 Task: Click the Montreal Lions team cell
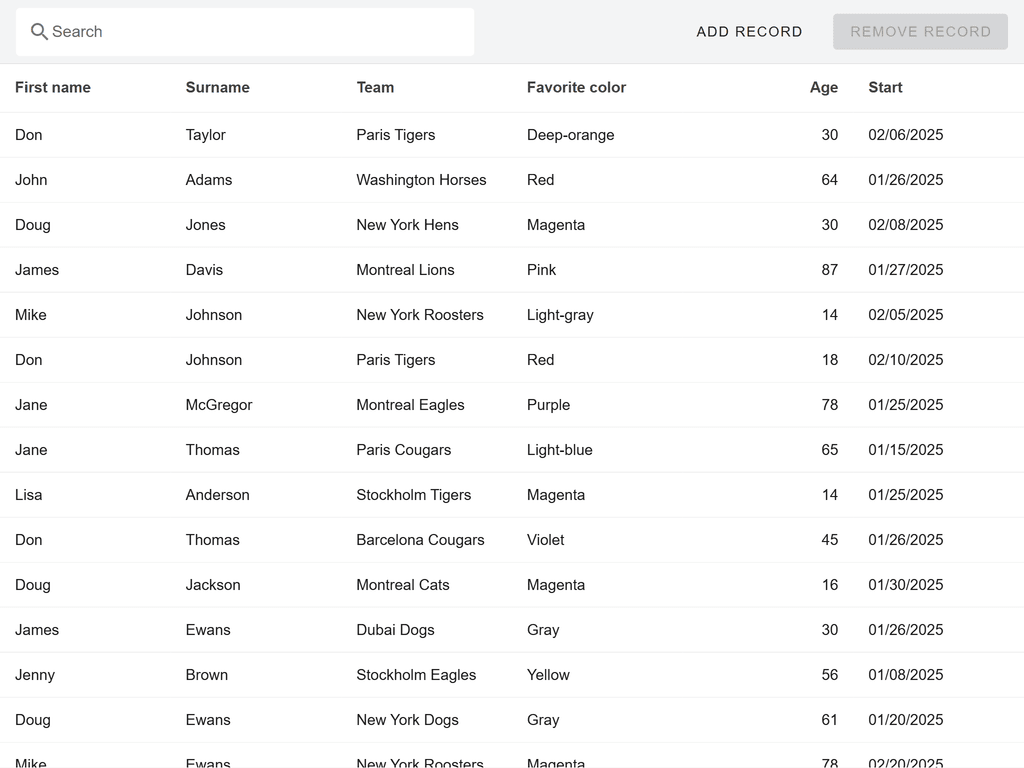click(x=405, y=269)
